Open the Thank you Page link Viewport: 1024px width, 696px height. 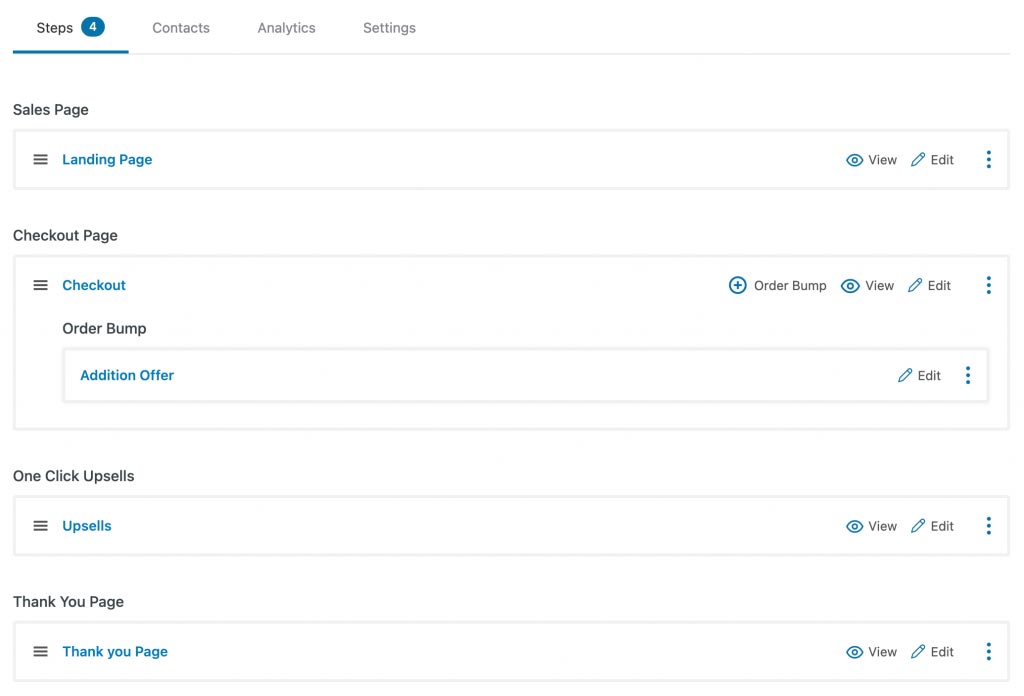[x=115, y=652]
